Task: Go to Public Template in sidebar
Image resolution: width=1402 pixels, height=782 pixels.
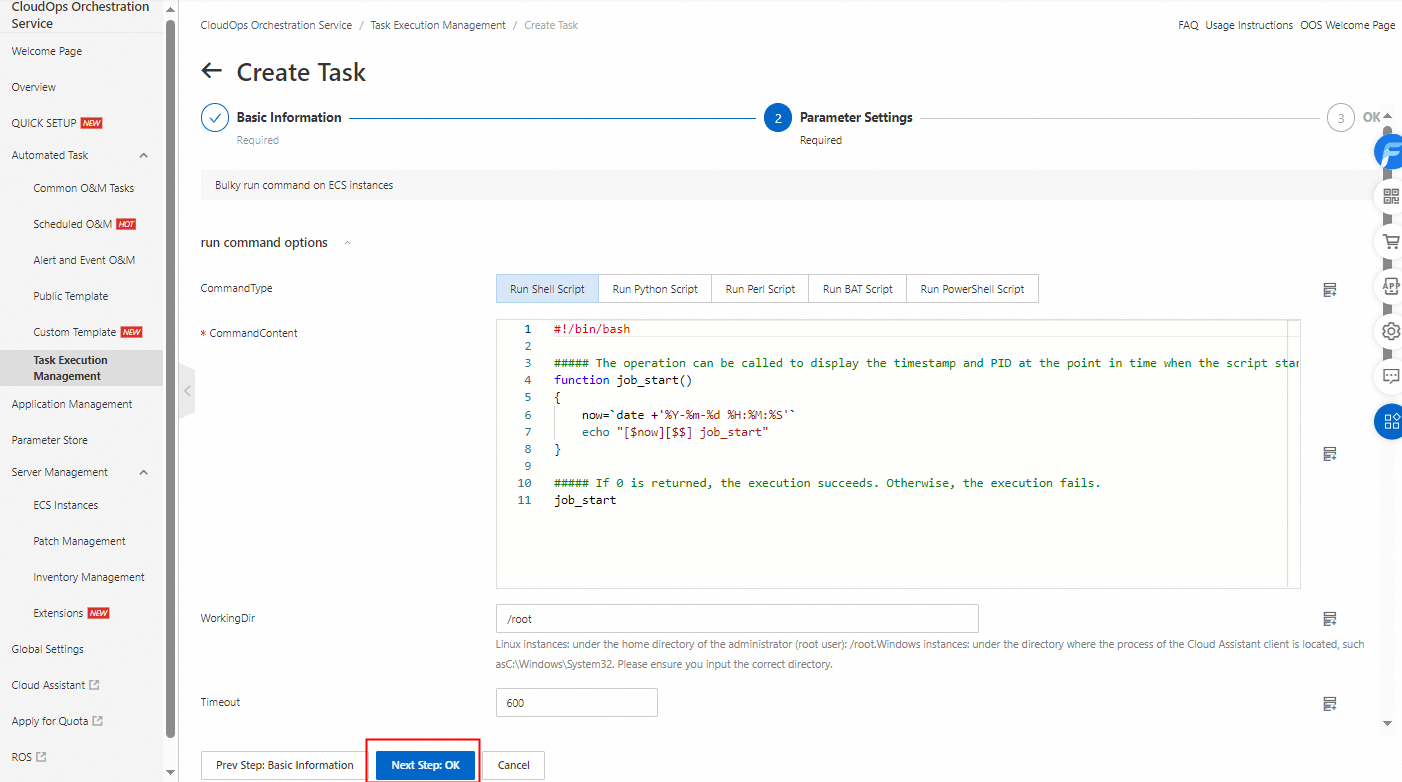Action: (x=70, y=296)
